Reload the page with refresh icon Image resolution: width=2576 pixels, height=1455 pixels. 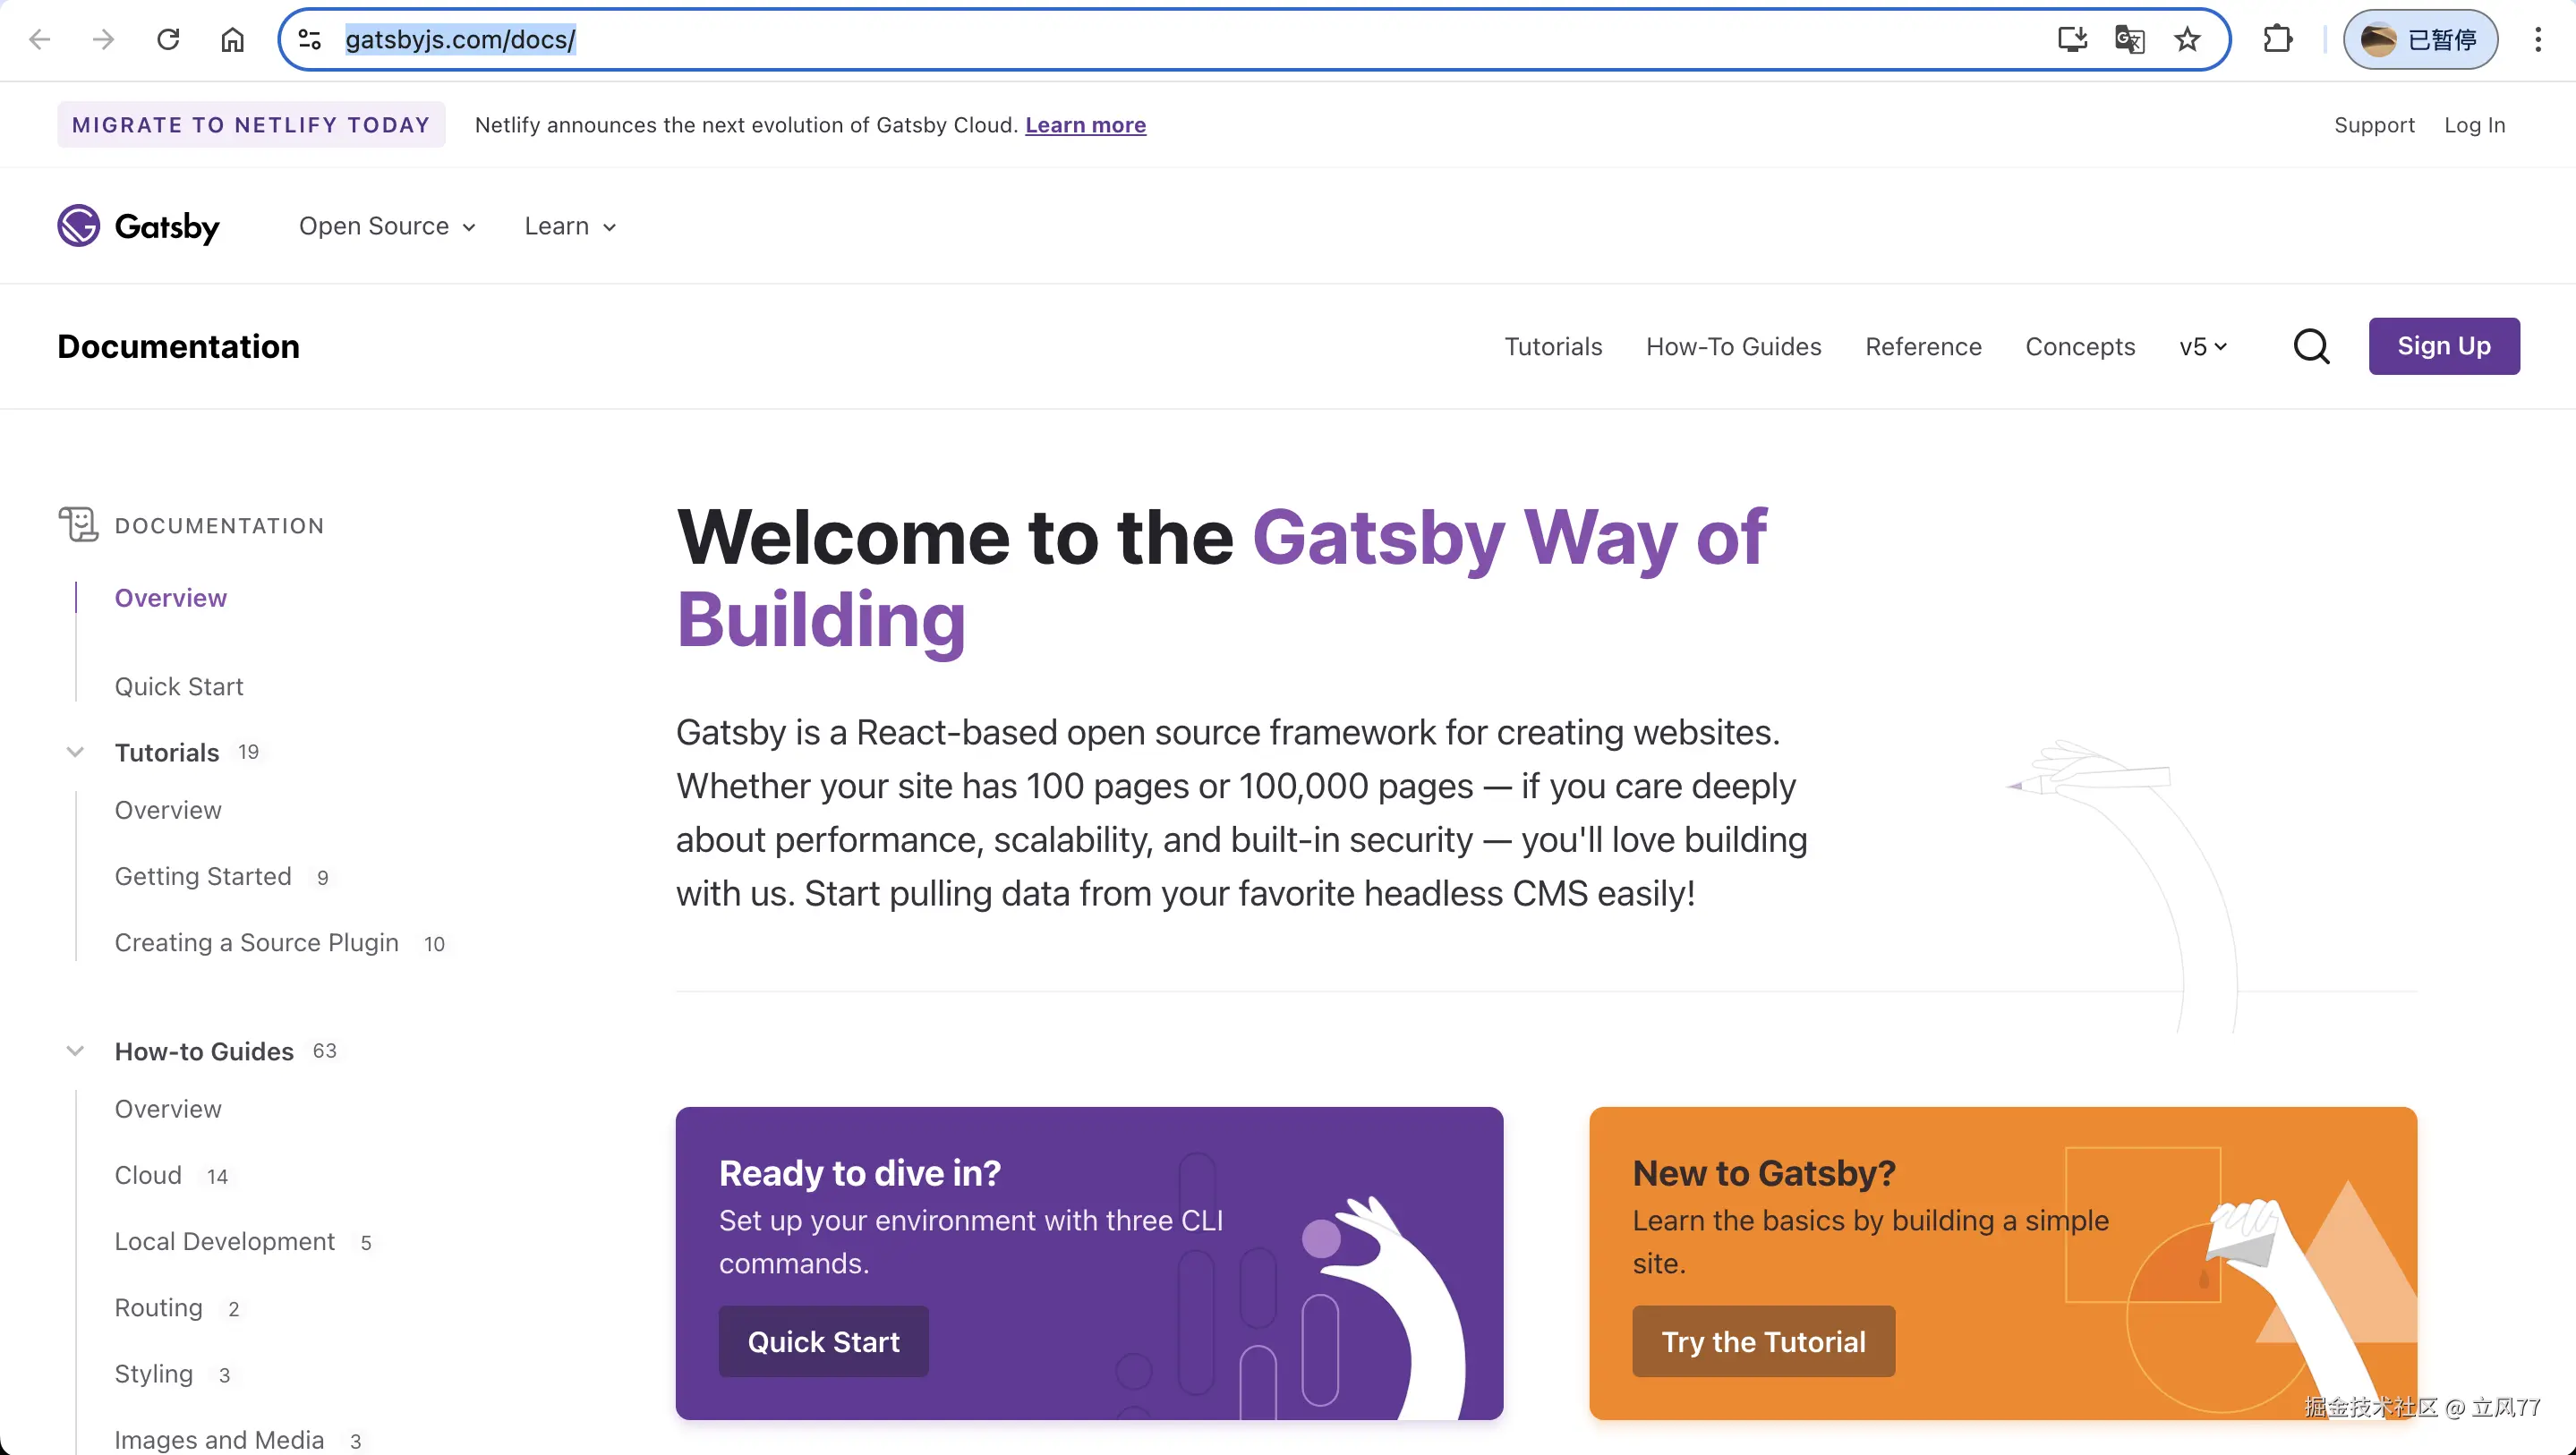coord(168,40)
